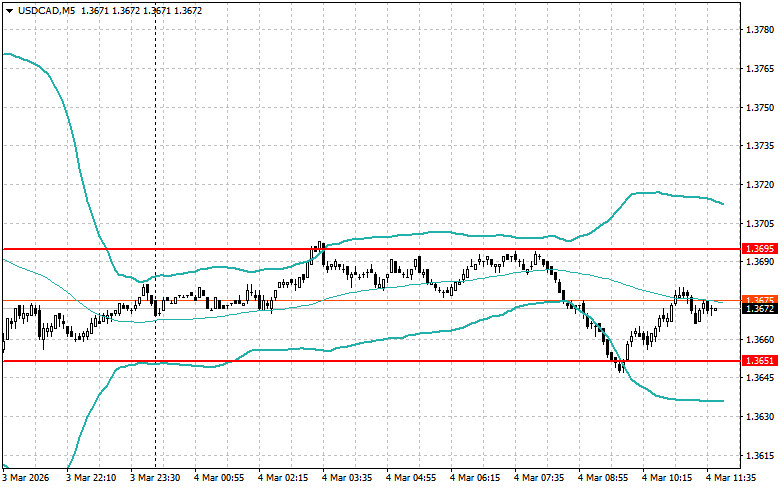Select the USDCAD,M5 chart title text
The image size is (781, 489).
click(x=47, y=10)
